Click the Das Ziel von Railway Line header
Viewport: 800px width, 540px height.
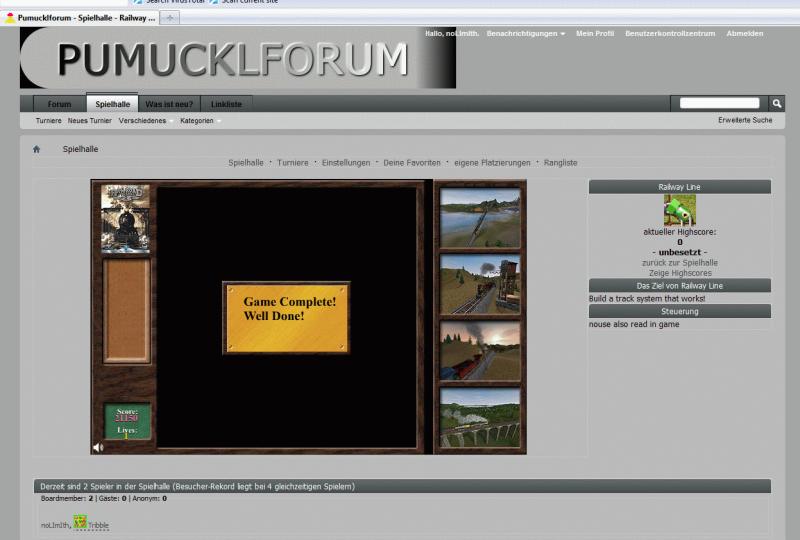[x=680, y=285]
